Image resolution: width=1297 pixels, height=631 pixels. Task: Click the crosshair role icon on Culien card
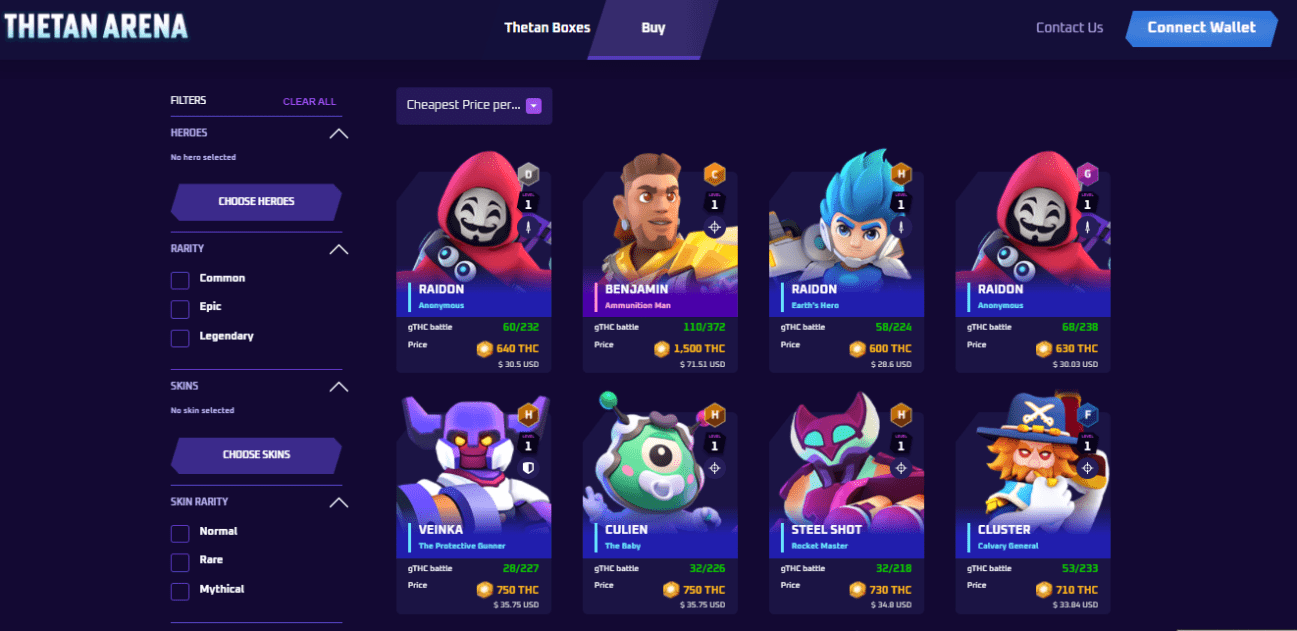pos(715,468)
